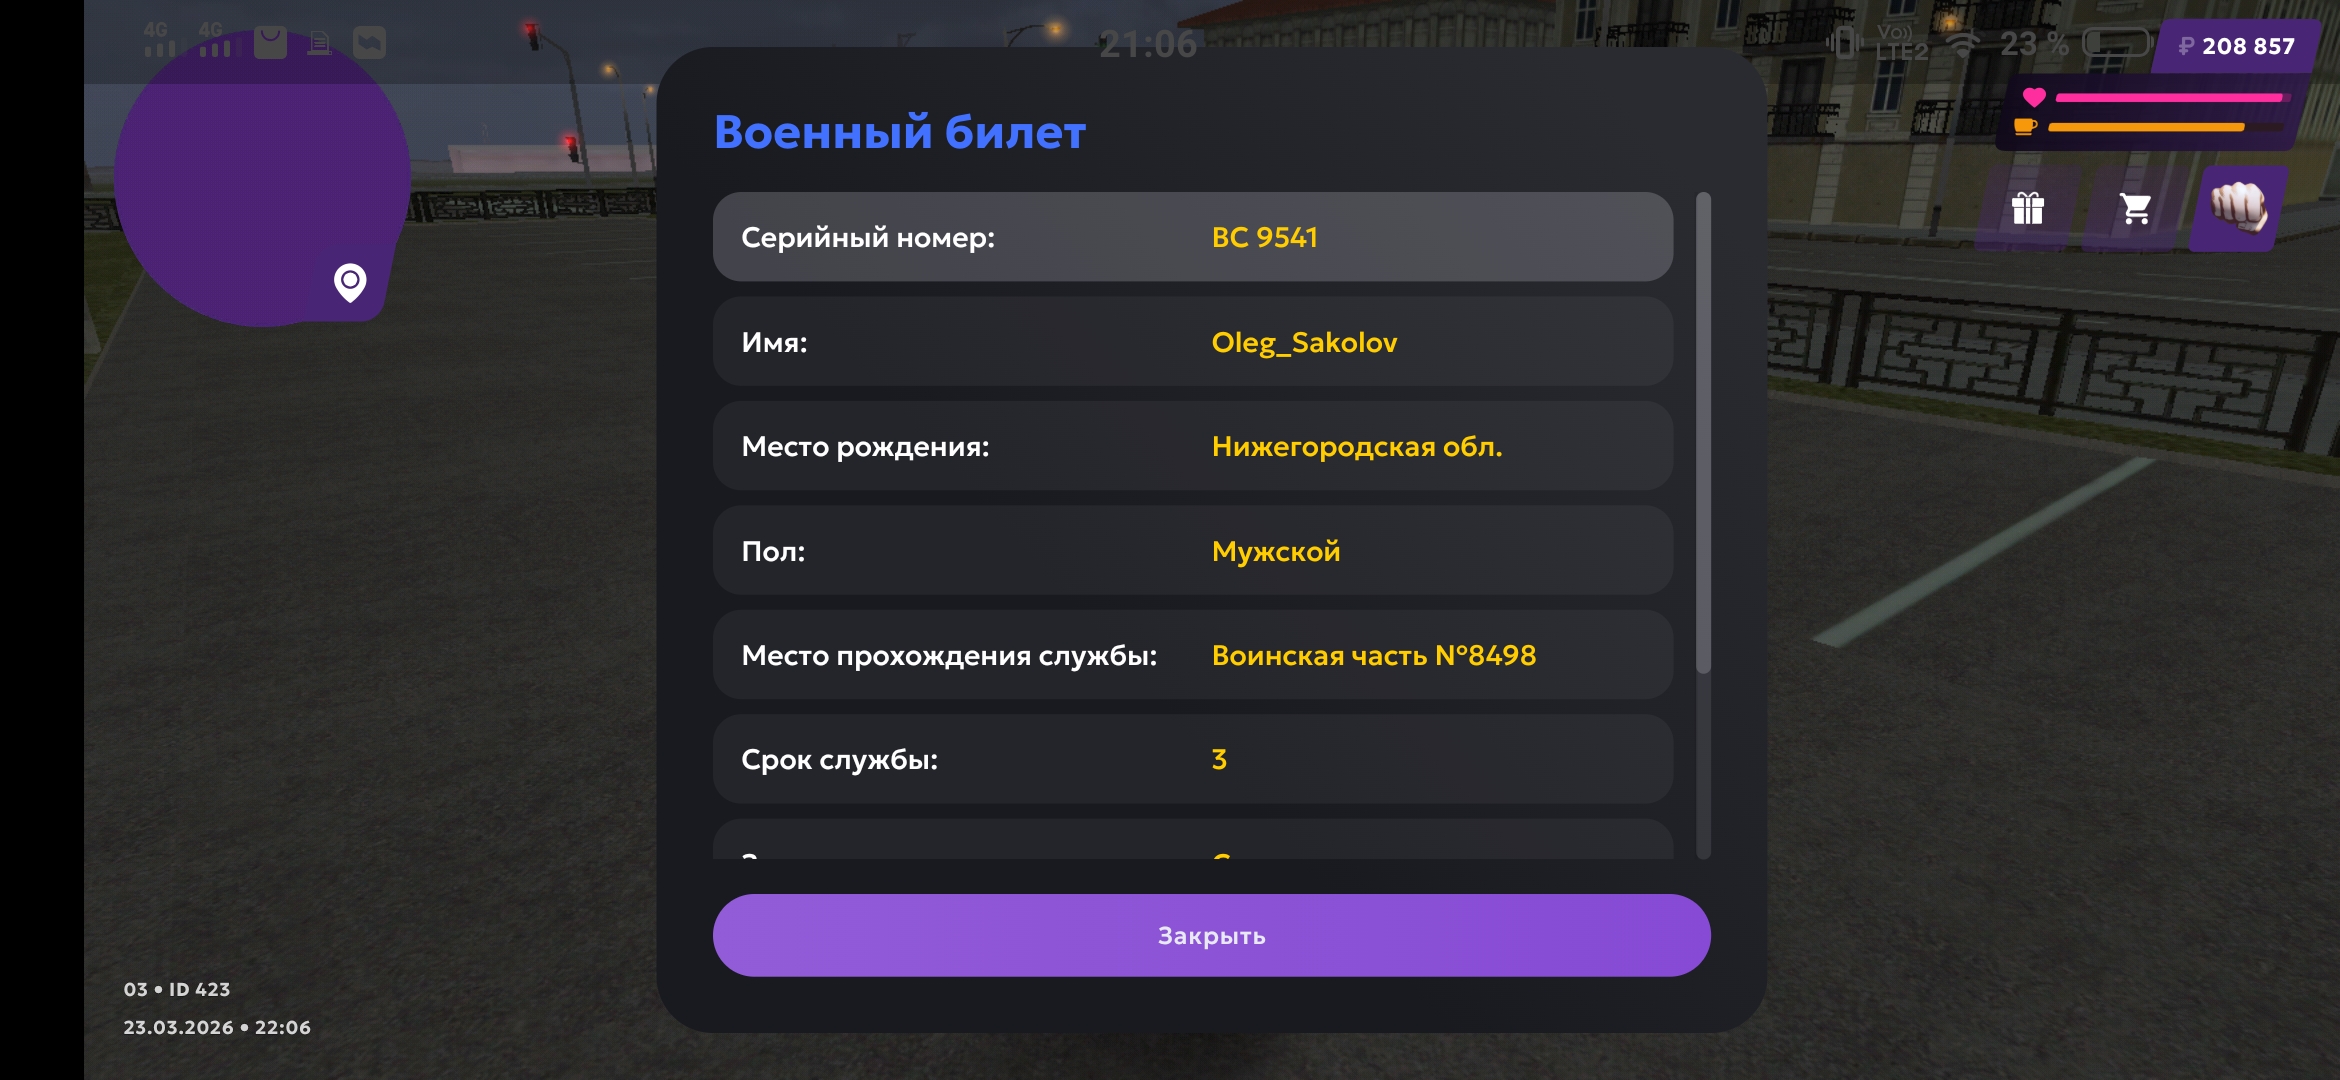The width and height of the screenshot is (2340, 1080).
Task: Tap the orange cup hunger icon
Action: [x=2025, y=127]
